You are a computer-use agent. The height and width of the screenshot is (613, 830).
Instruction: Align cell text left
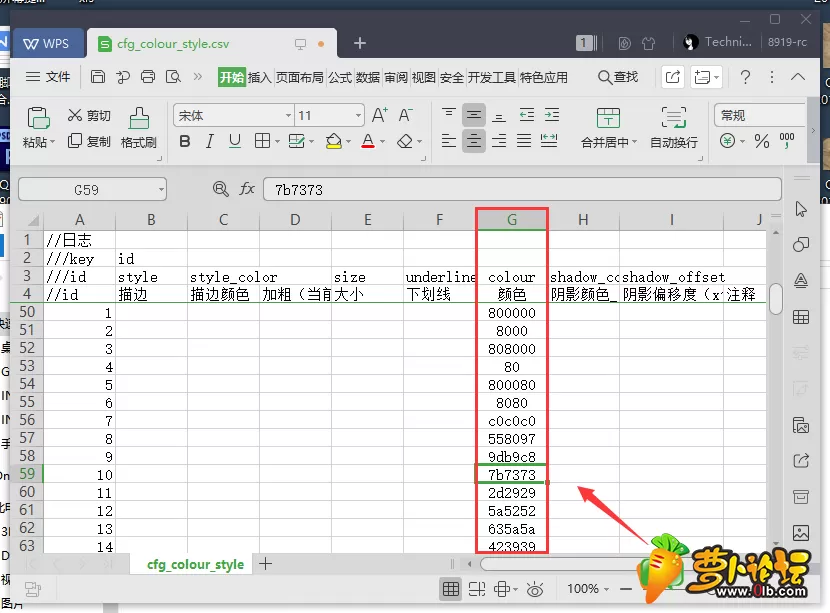coord(448,141)
